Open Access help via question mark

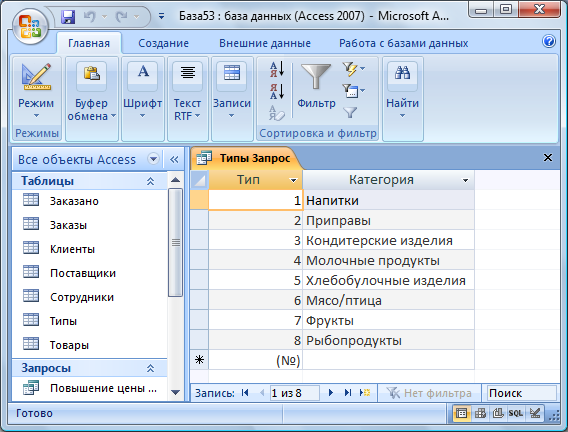point(549,41)
